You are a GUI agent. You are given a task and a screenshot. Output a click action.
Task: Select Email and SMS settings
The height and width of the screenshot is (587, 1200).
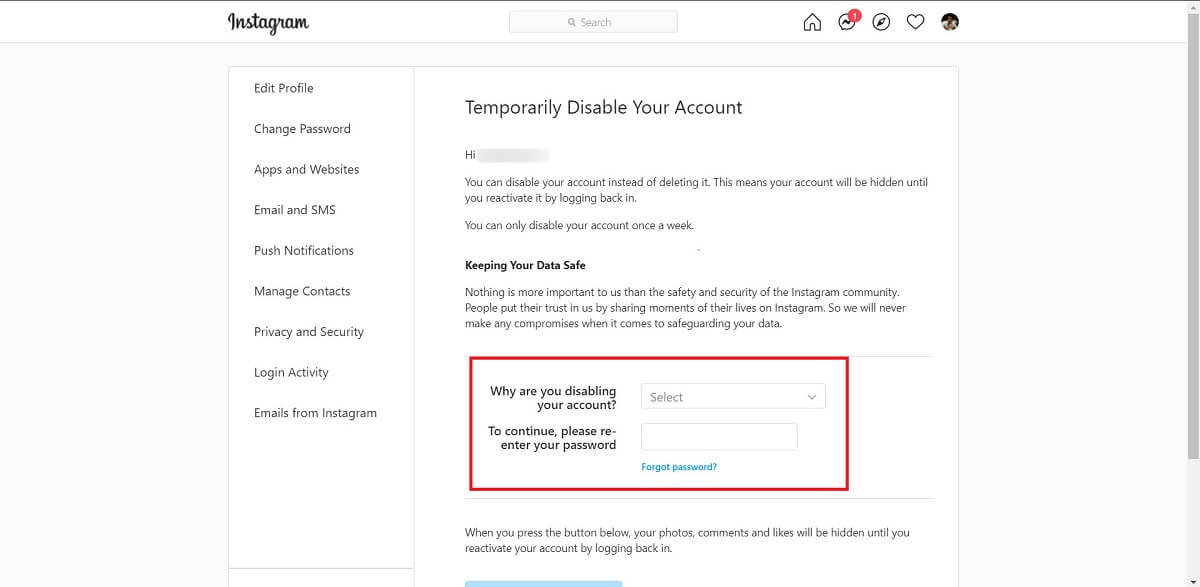click(x=295, y=210)
